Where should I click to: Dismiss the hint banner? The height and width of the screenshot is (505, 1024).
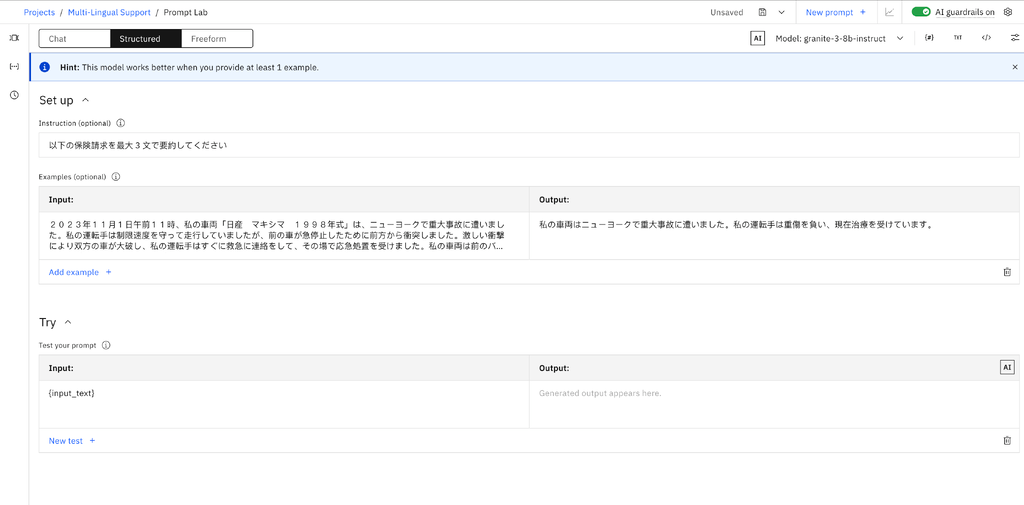1015,67
